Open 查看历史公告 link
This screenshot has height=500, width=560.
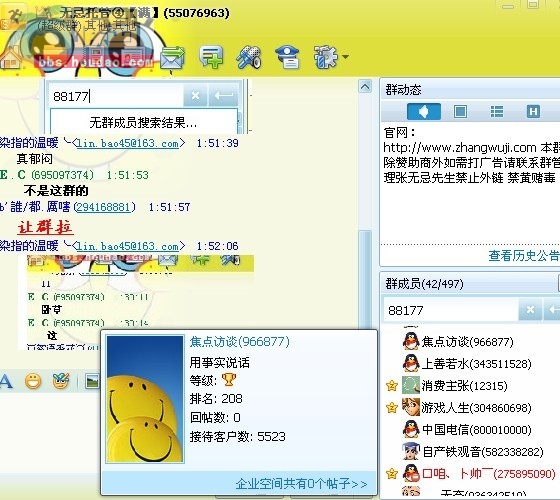[x=523, y=256]
